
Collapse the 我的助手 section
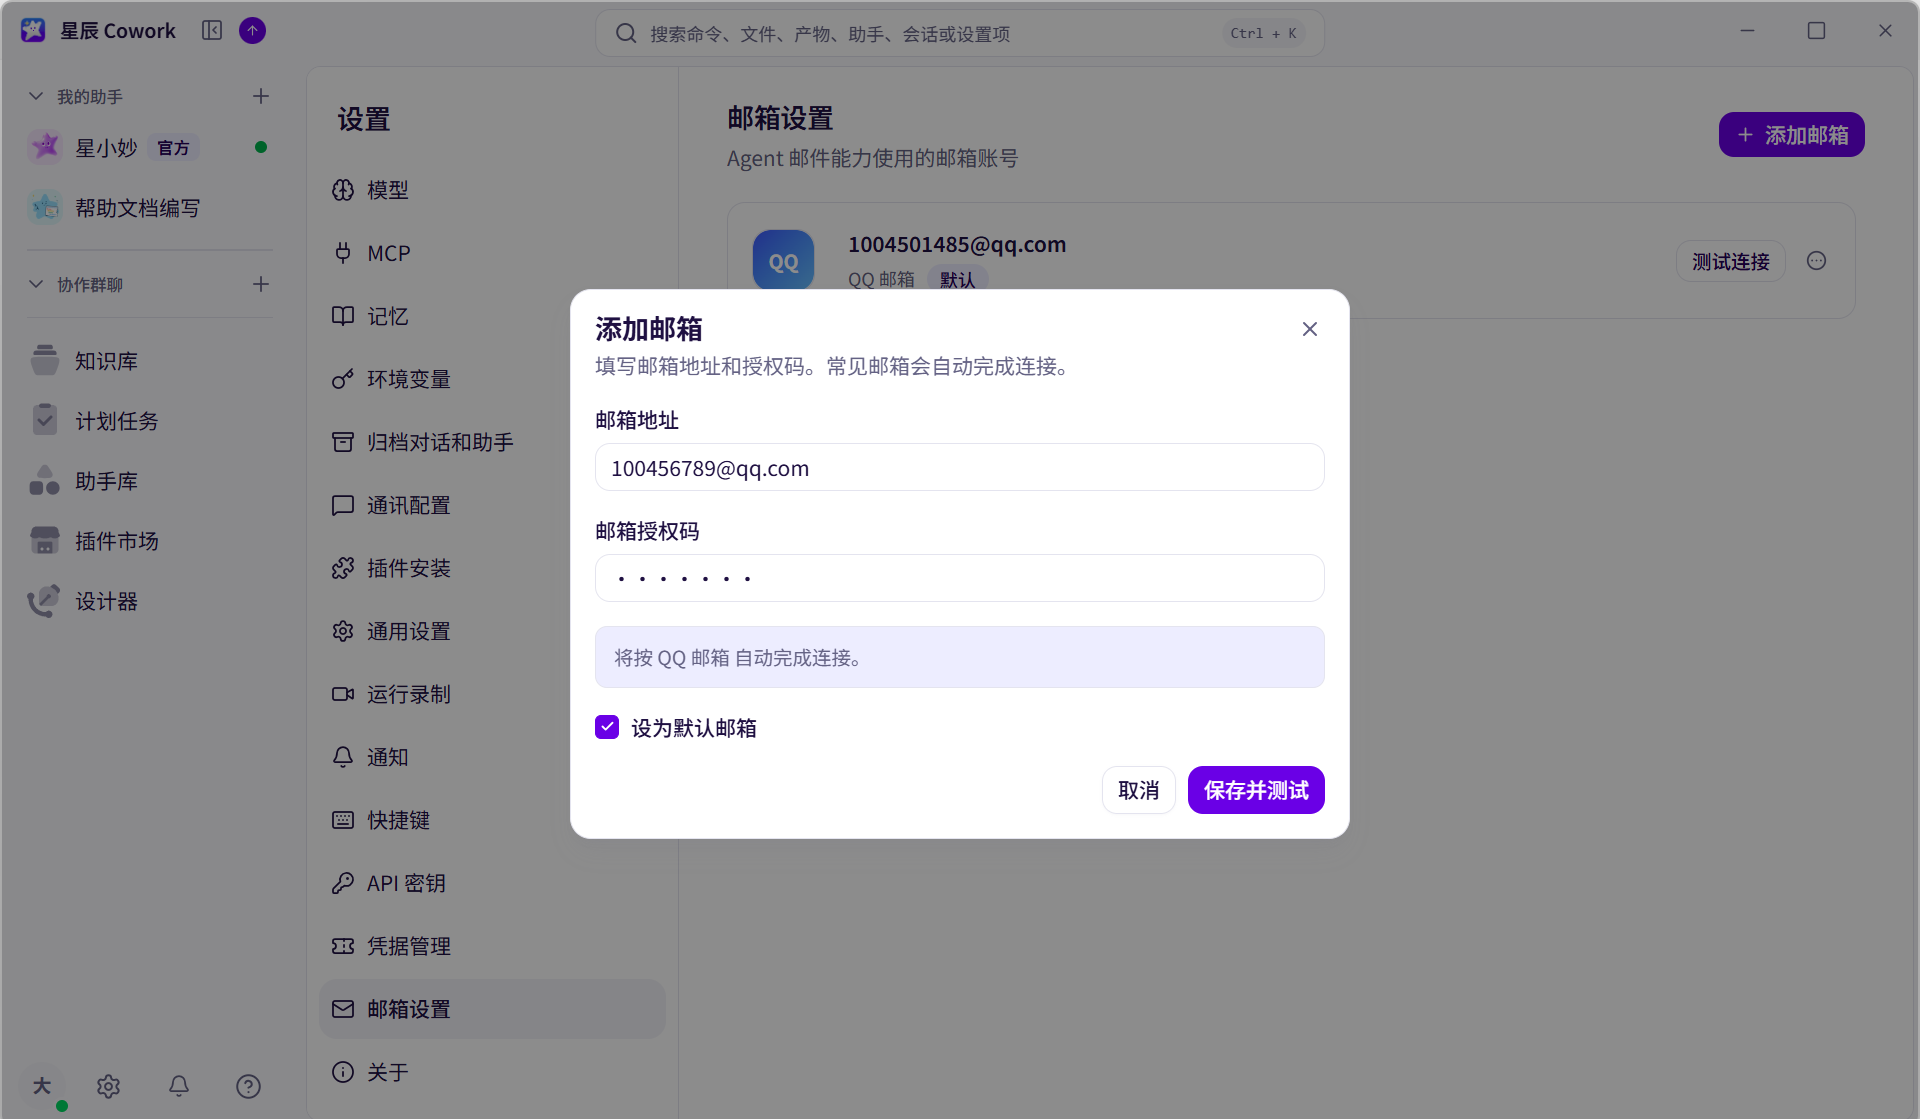36,96
